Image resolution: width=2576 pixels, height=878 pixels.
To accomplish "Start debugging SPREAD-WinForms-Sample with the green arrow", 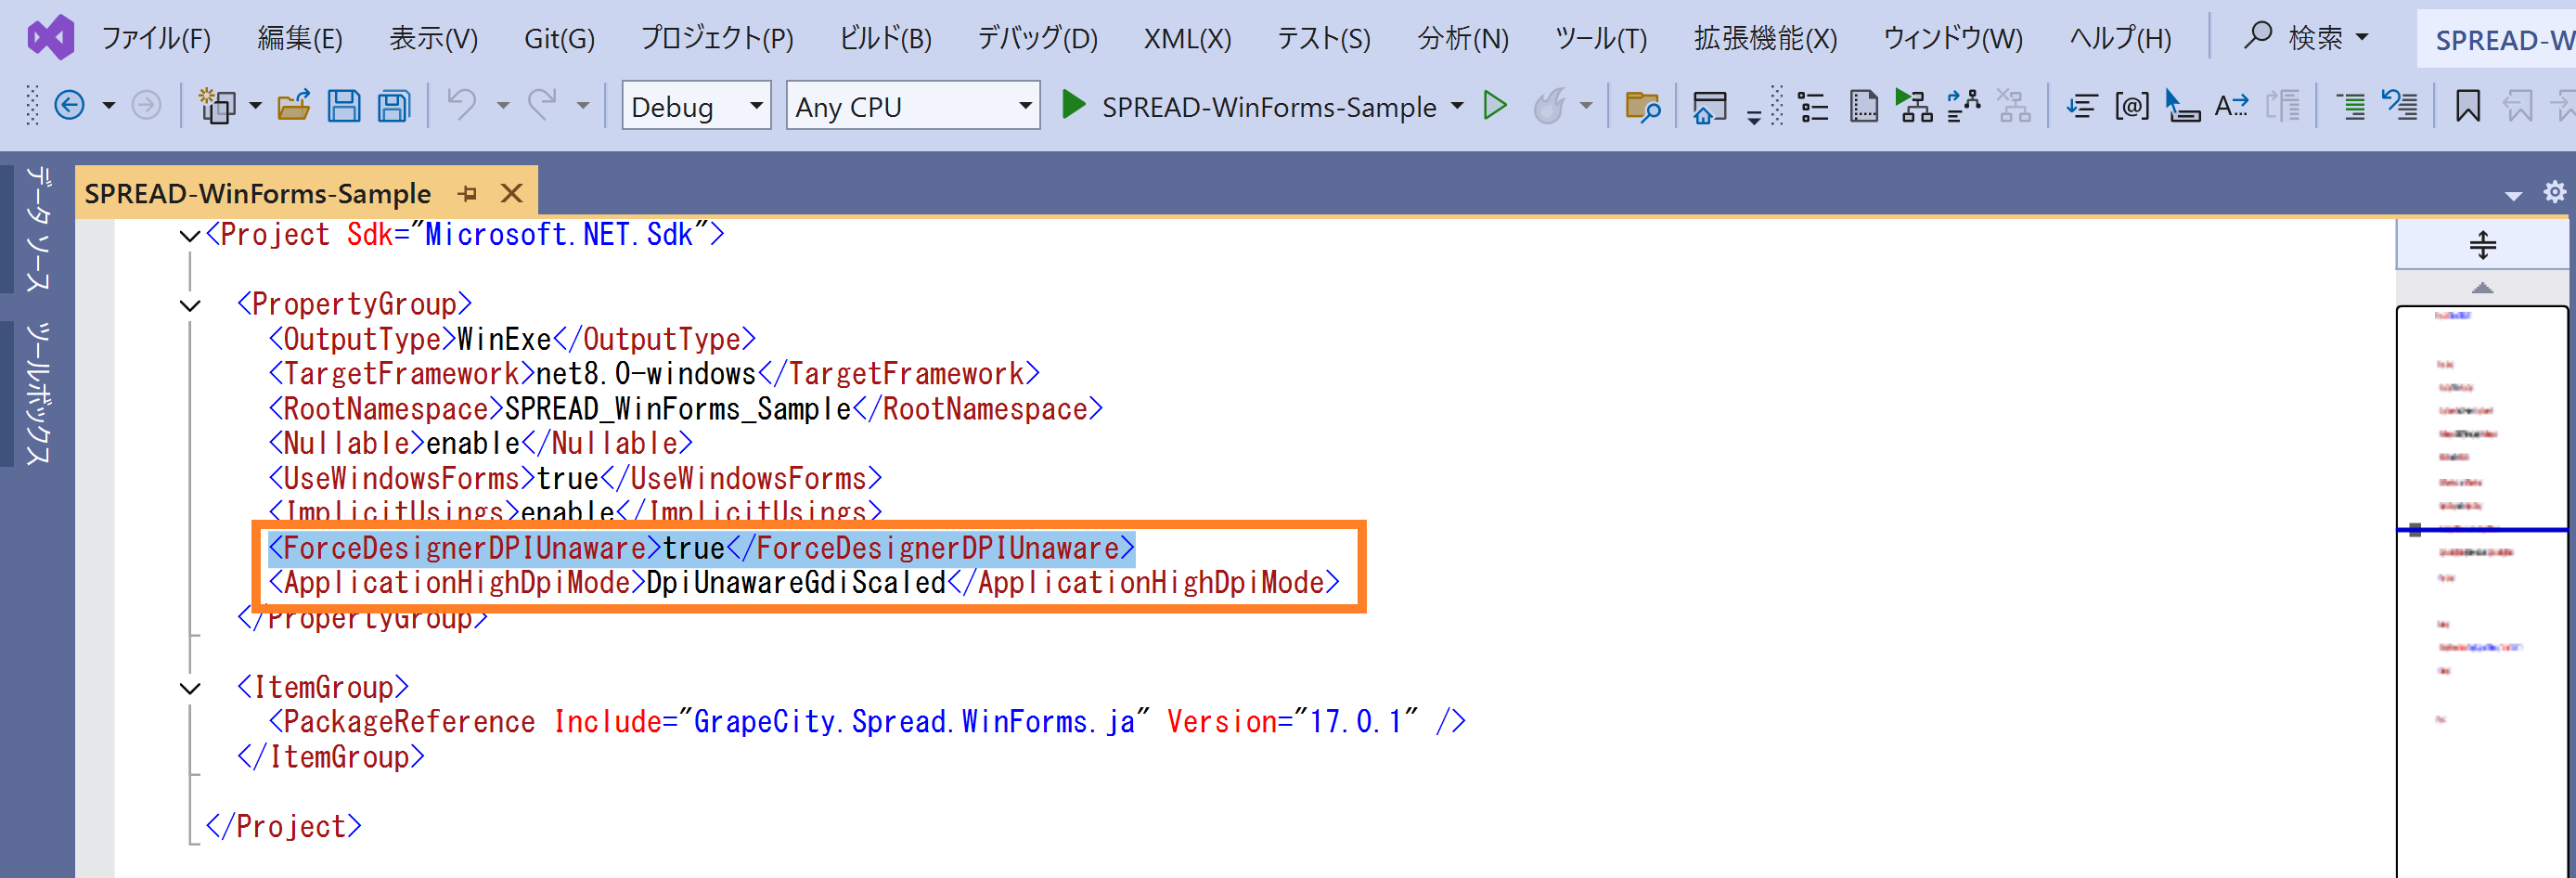I will click(1073, 105).
